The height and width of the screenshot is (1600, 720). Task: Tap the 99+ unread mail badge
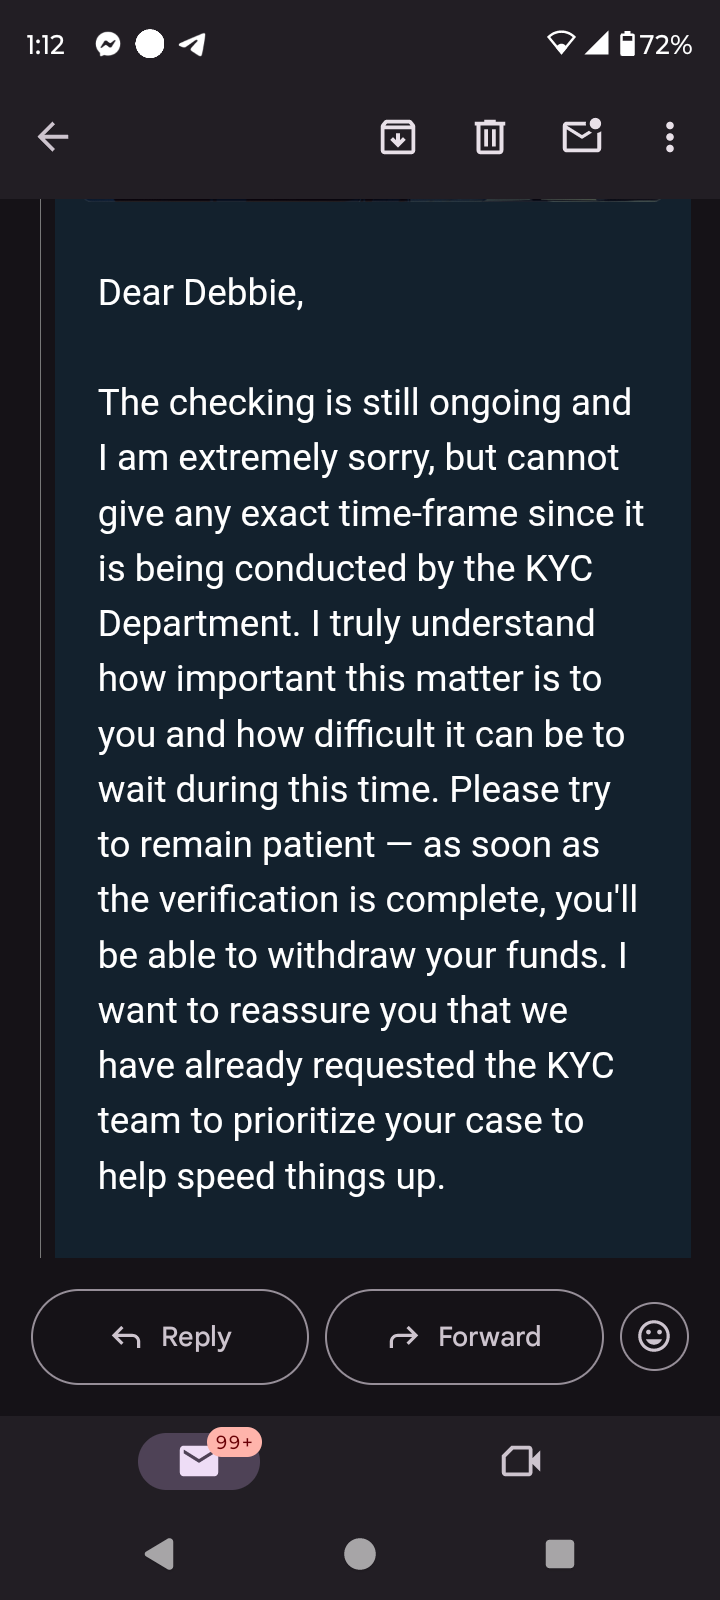[x=234, y=1442]
